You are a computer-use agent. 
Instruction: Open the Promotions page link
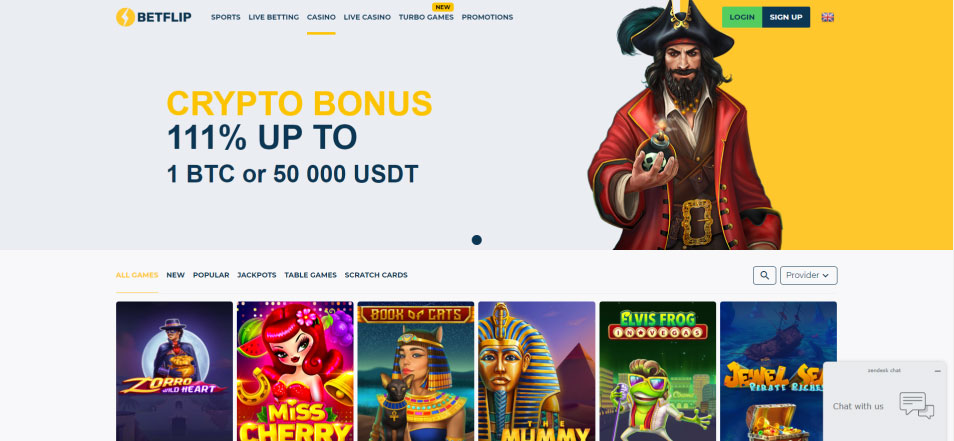point(487,17)
